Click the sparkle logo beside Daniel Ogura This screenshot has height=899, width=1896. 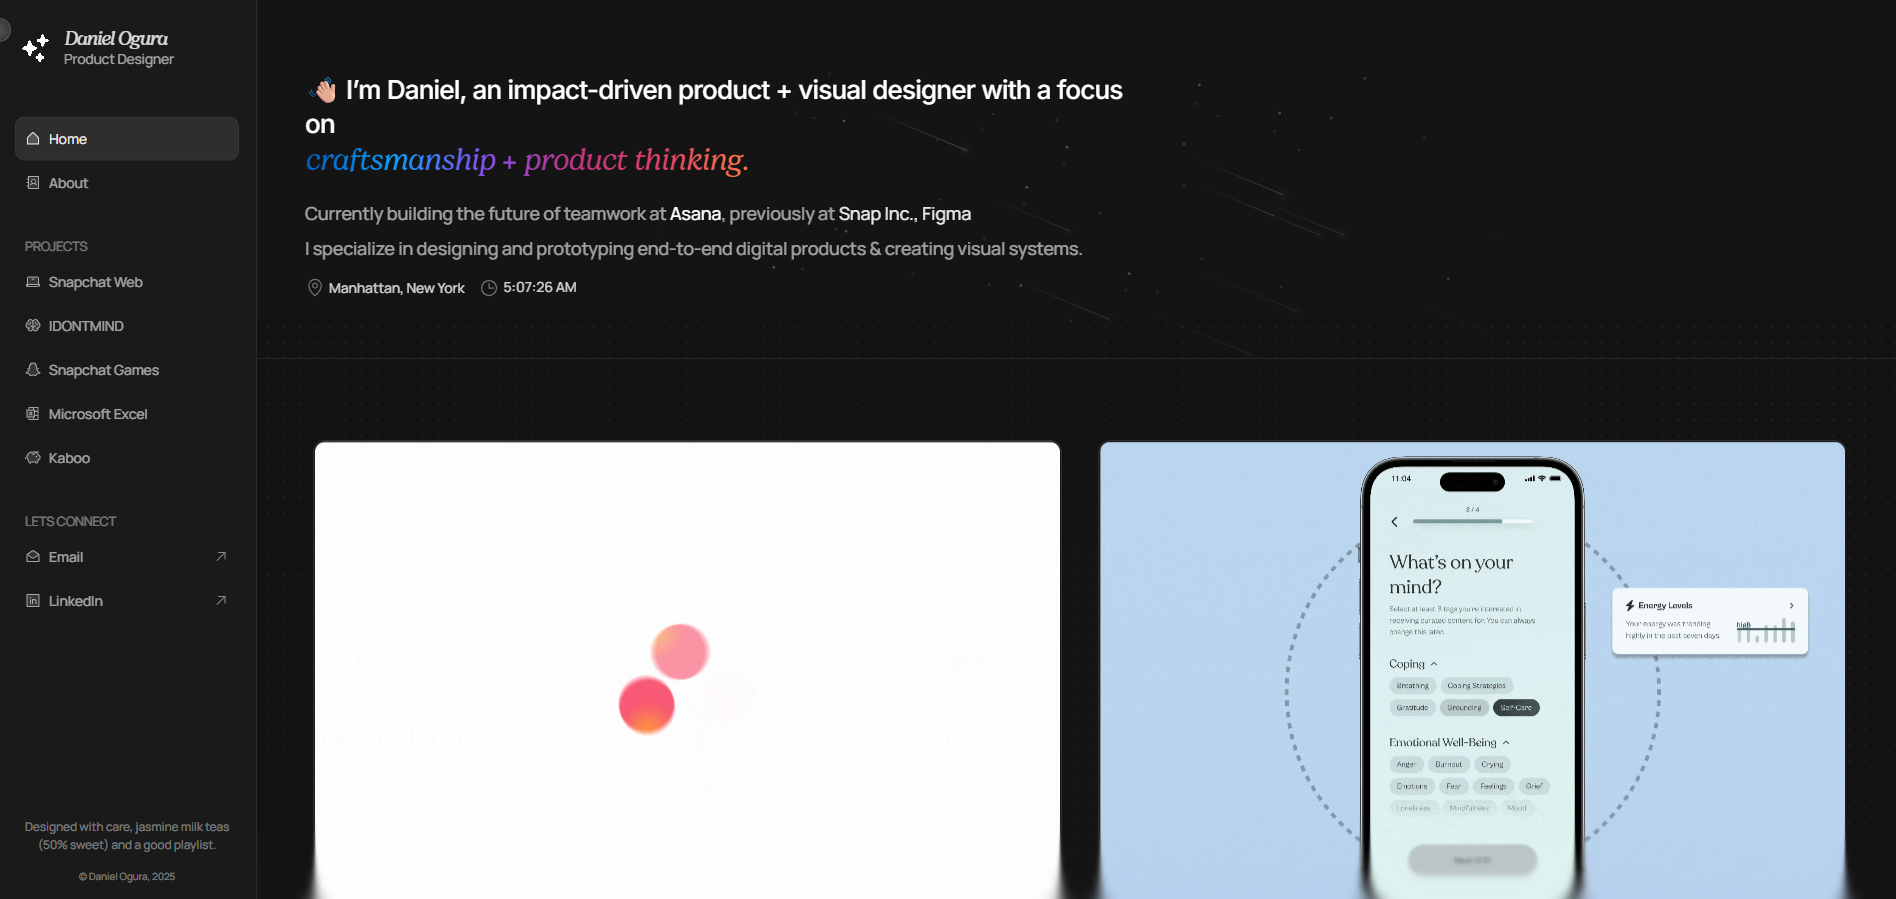(35, 48)
